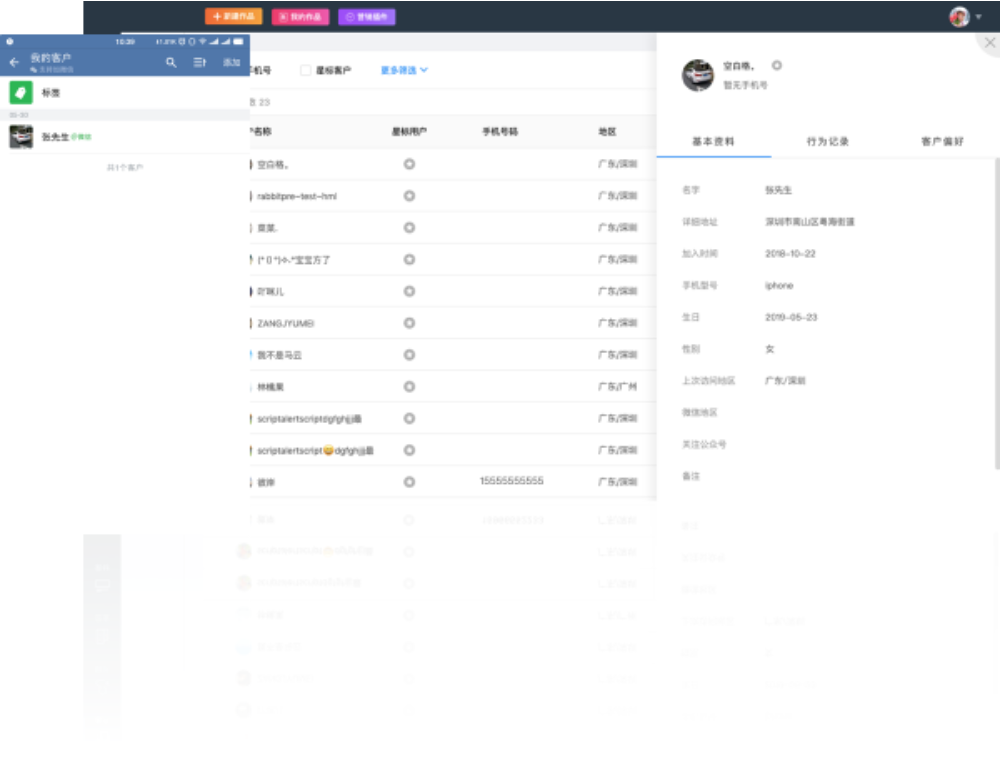Toggle the star for customer 空白格。 in the table
This screenshot has width=1000, height=771.
point(409,164)
